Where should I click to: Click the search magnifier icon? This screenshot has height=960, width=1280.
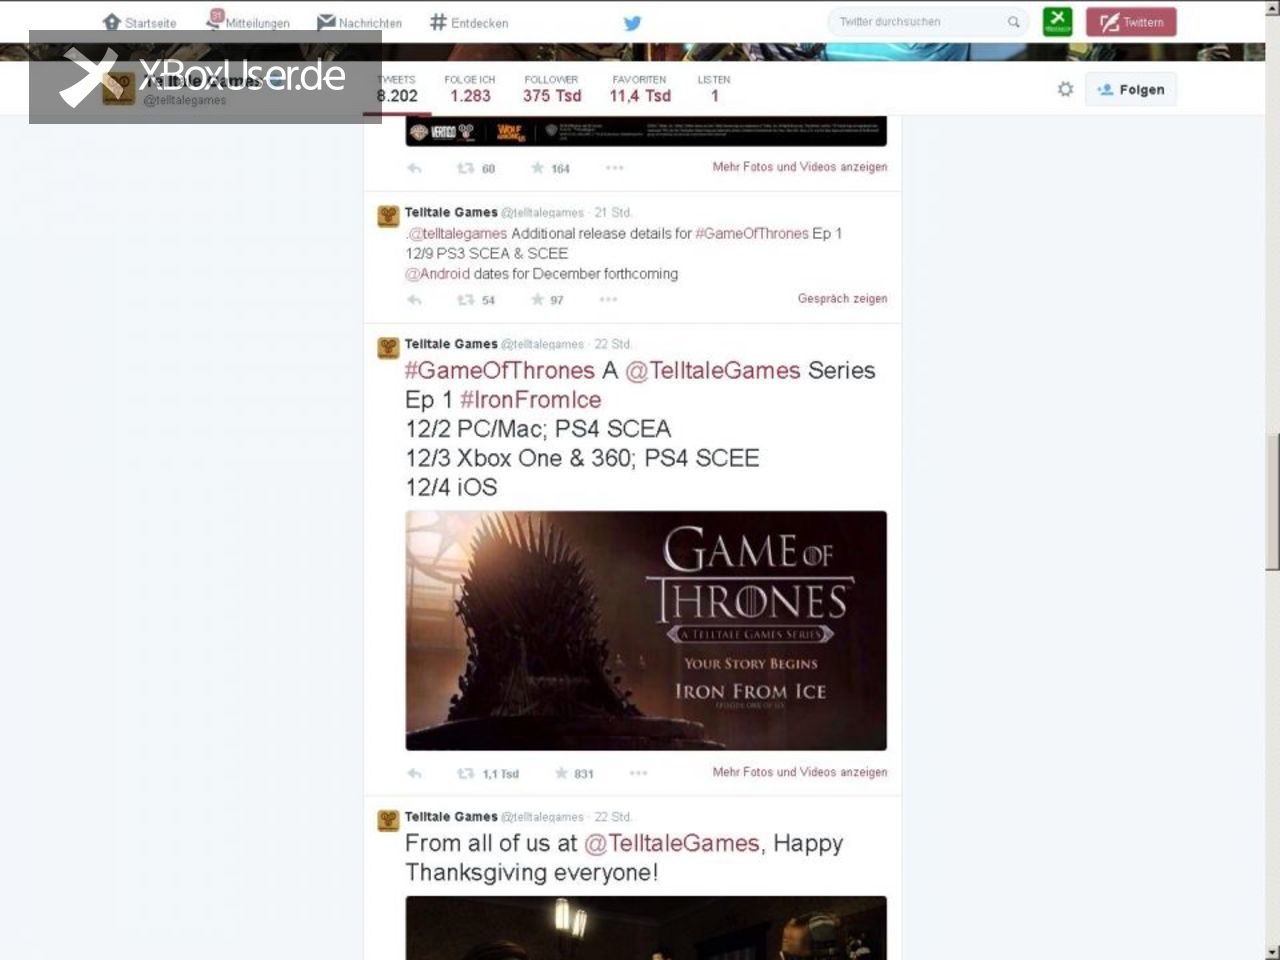tap(1013, 22)
